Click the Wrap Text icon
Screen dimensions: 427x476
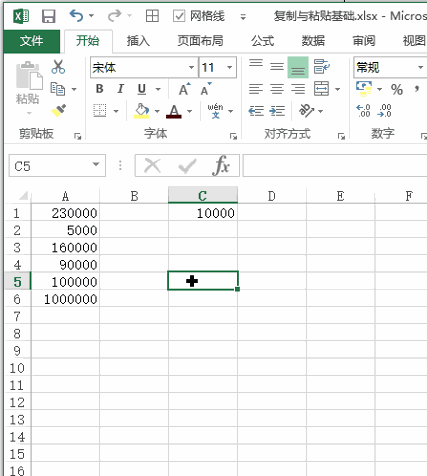(322, 67)
